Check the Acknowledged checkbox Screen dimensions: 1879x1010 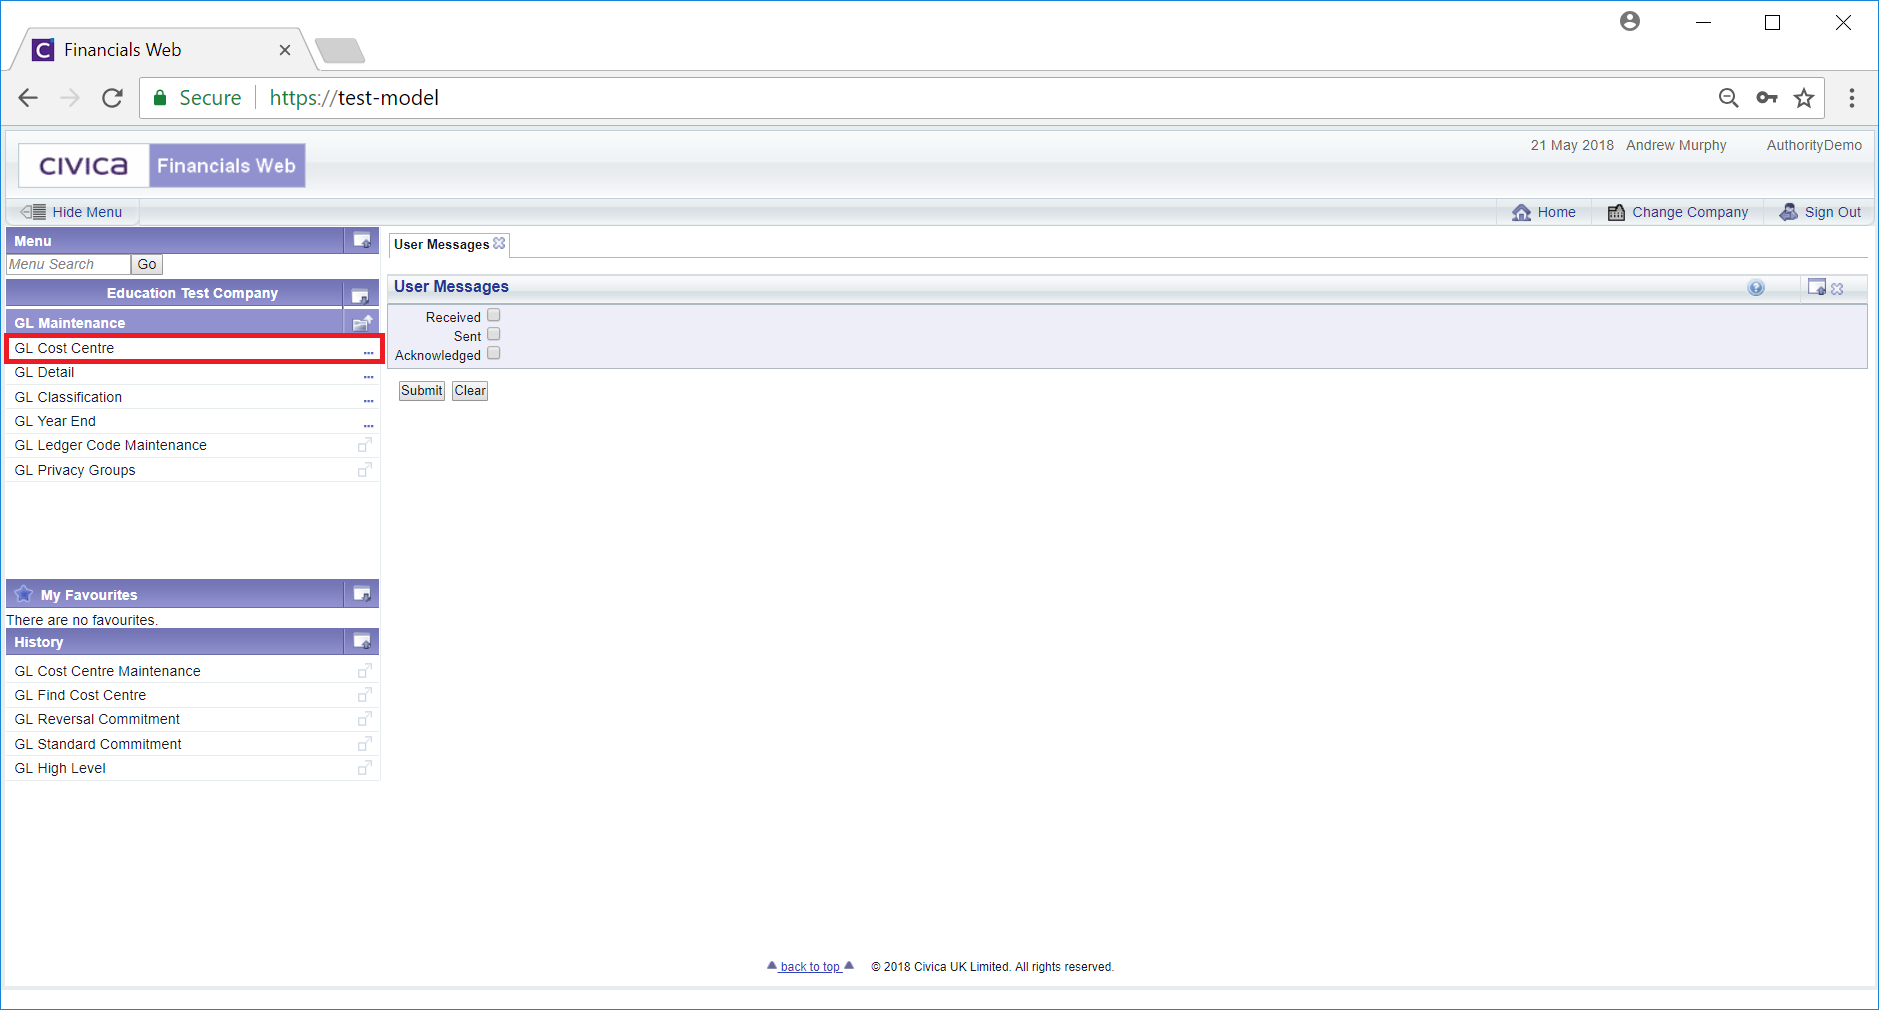493,354
